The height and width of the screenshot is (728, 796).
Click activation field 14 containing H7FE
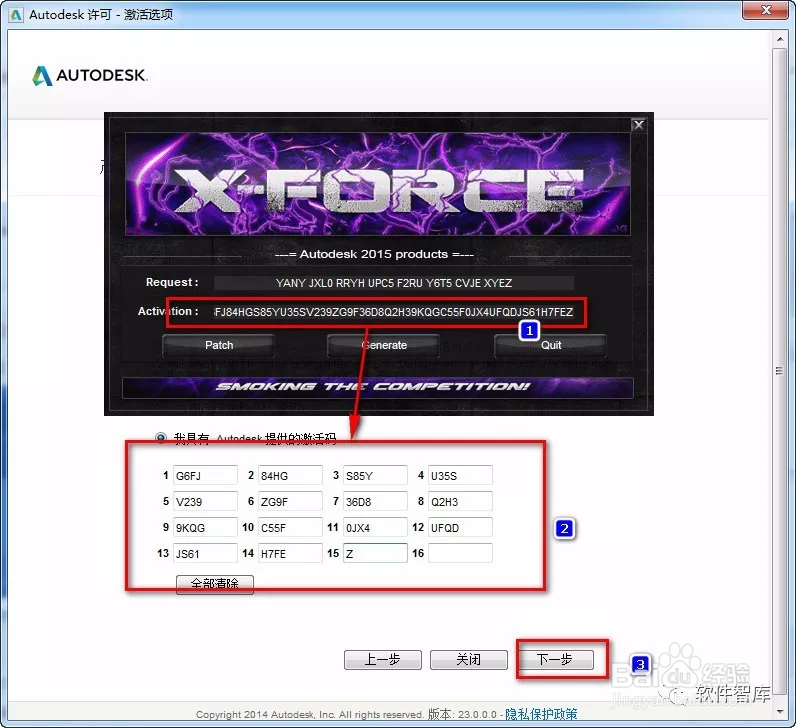click(290, 553)
